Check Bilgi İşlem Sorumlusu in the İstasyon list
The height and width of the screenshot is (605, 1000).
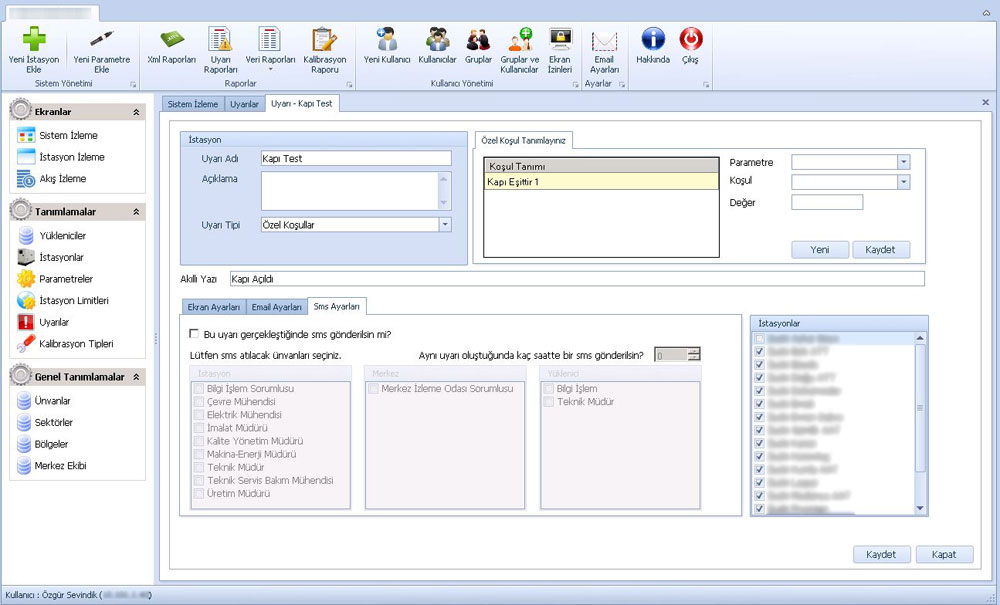(199, 388)
